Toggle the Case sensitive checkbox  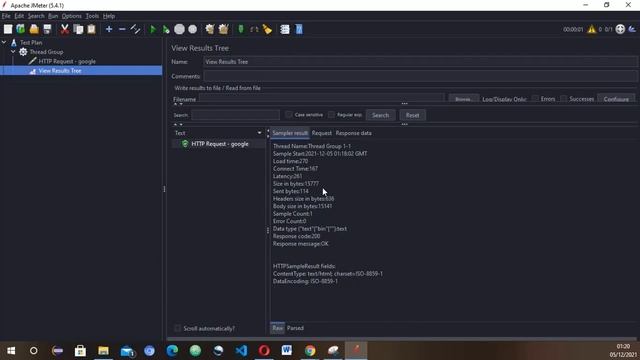pos(289,115)
